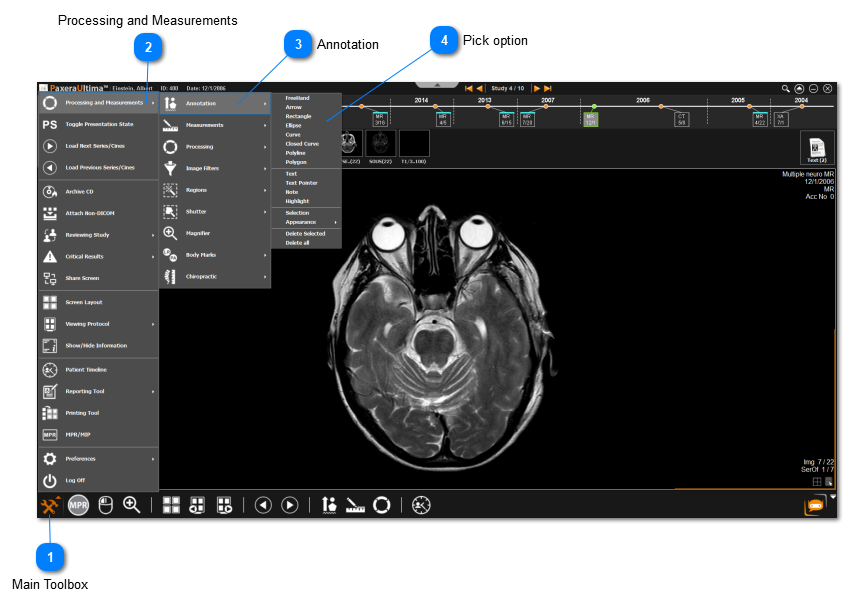This screenshot has height=608, width=846.
Task: Click the ruler measurement icon in bottom toolbar
Action: click(355, 505)
